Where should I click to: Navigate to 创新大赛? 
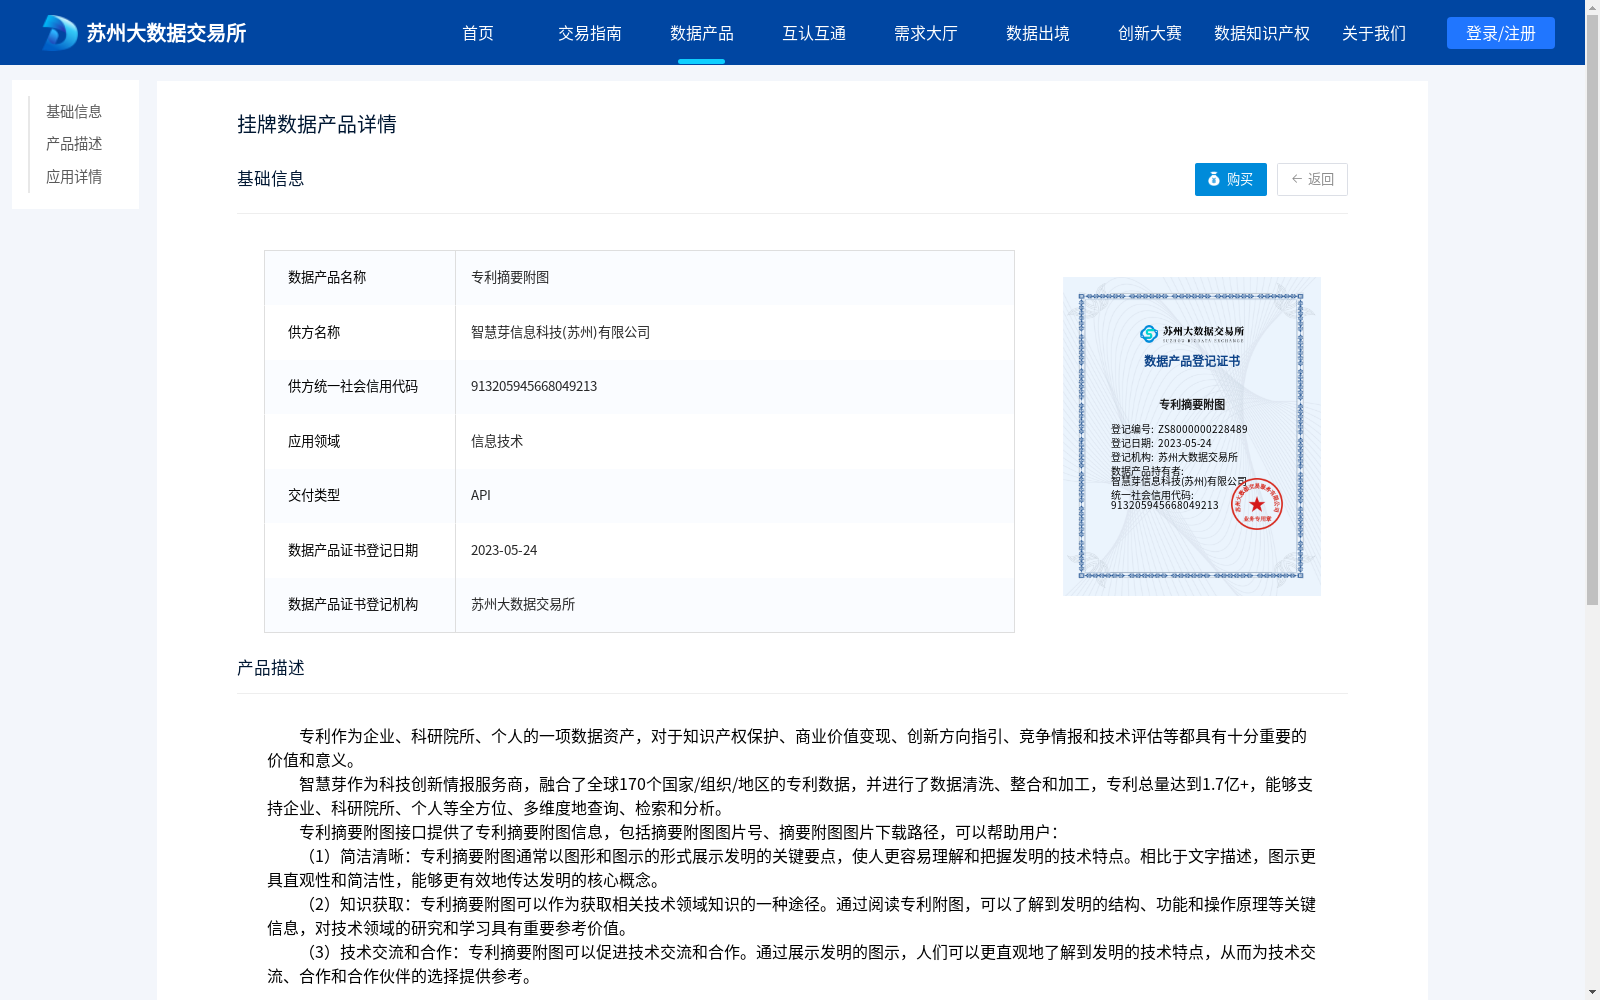click(1150, 33)
